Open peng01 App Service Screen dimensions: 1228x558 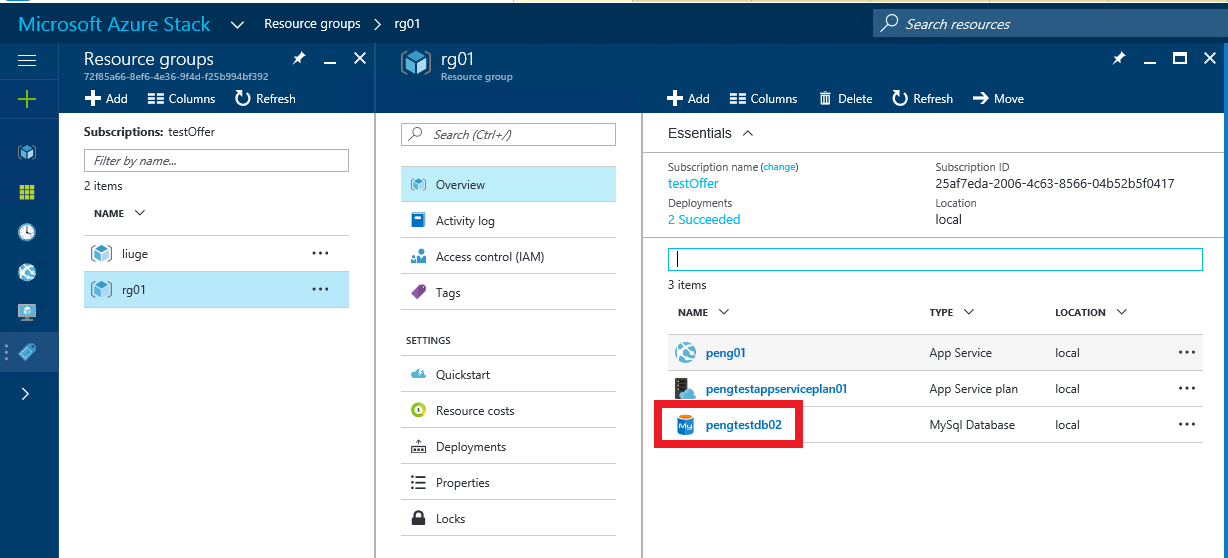click(x=725, y=353)
